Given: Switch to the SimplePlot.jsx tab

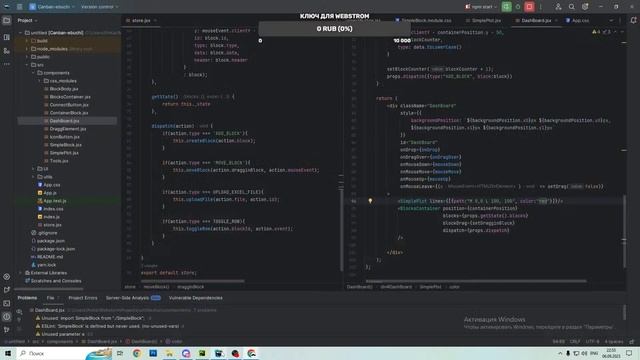Looking at the screenshot, I should click(483, 20).
